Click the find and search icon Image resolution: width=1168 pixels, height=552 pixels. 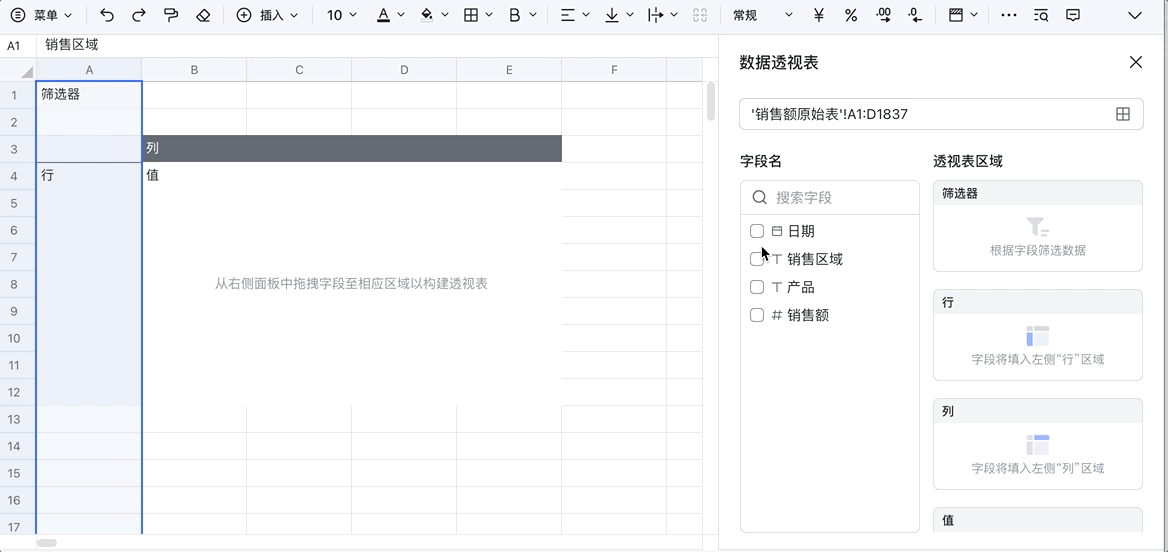coord(1041,15)
